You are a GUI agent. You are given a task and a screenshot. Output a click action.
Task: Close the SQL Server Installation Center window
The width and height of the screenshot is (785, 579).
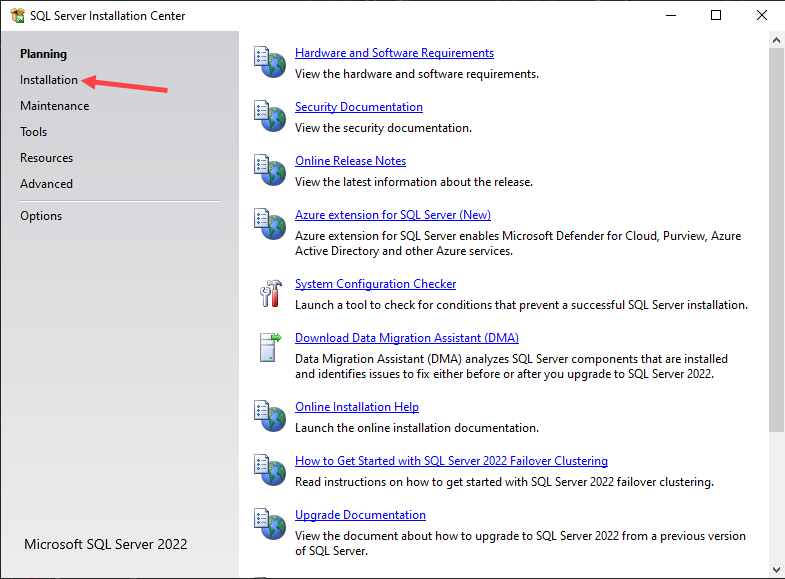[x=761, y=16]
